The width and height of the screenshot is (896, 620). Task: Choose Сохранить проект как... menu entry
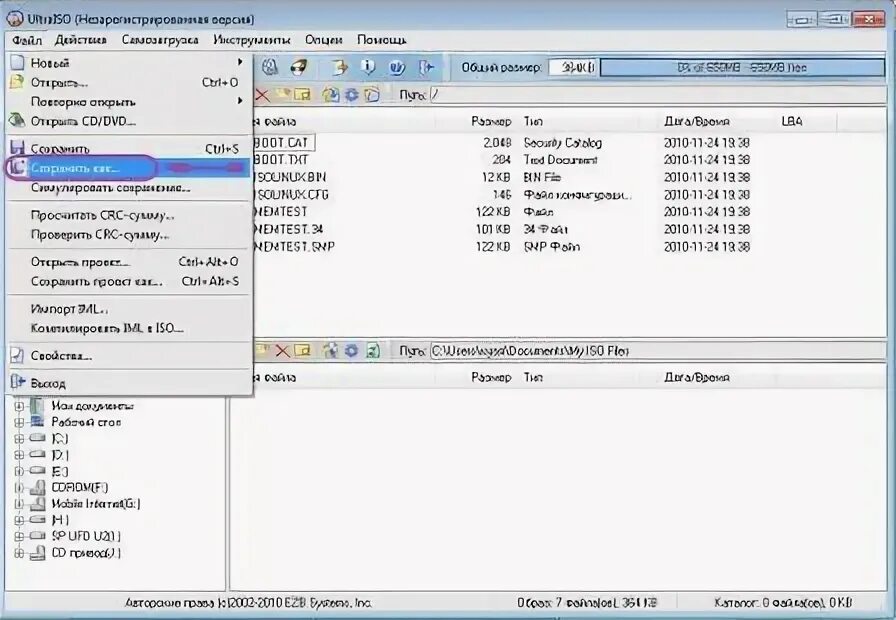[x=129, y=282]
